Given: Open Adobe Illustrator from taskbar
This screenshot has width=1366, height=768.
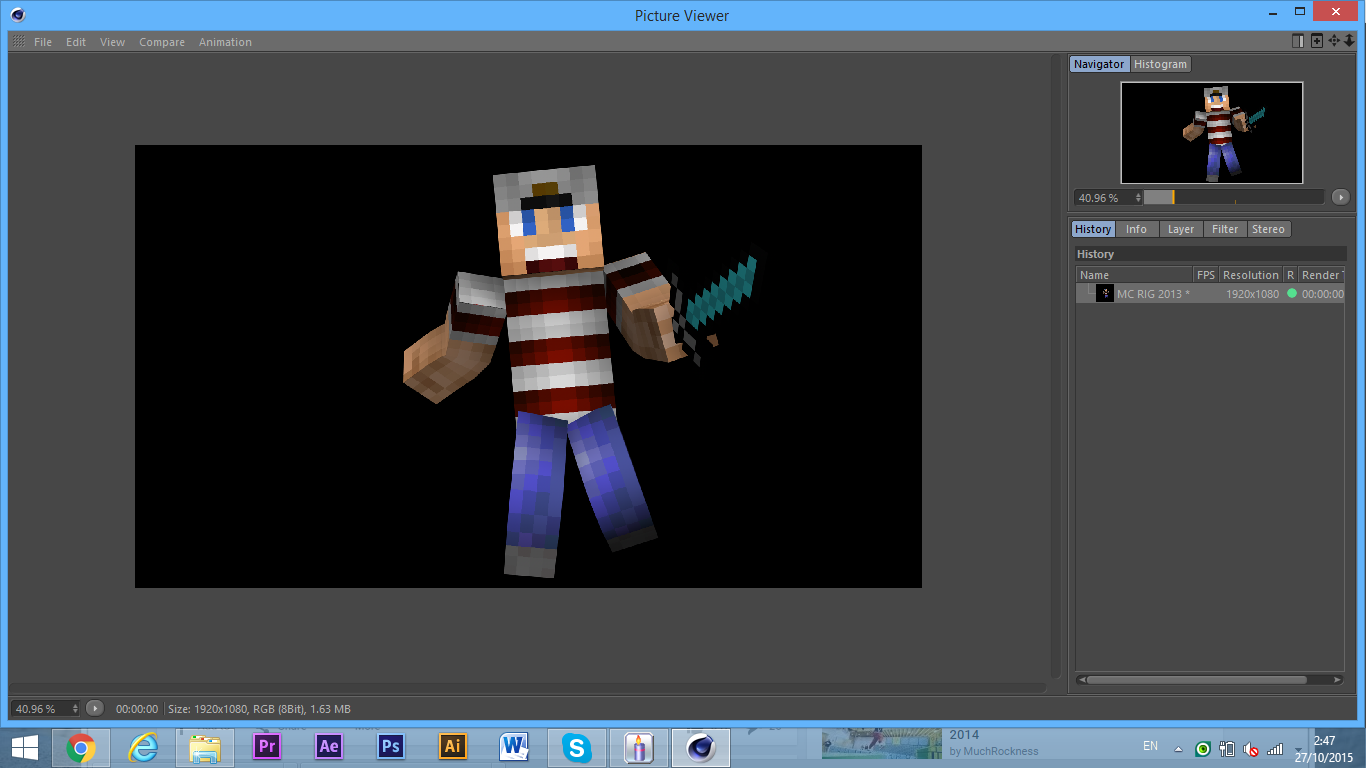Looking at the screenshot, I should tap(453, 747).
